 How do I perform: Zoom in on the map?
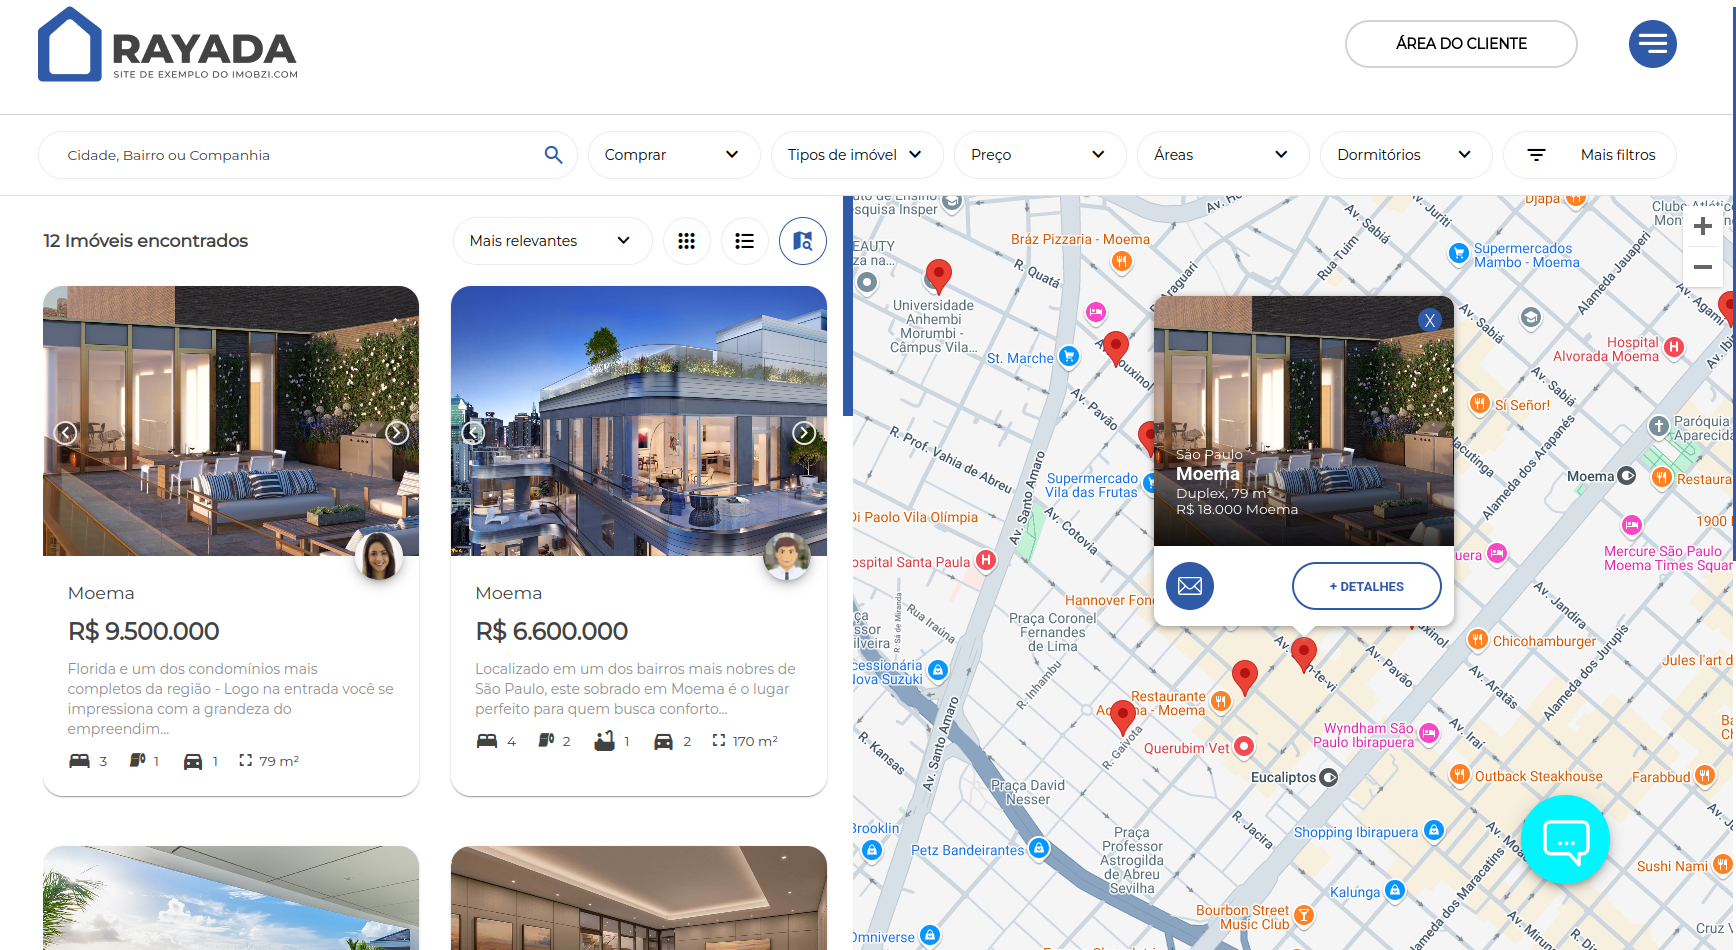pos(1703,226)
